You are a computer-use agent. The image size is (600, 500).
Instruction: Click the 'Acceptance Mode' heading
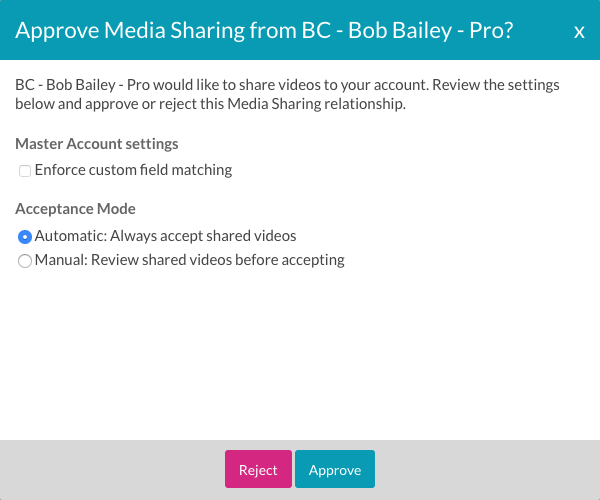[x=75, y=209]
